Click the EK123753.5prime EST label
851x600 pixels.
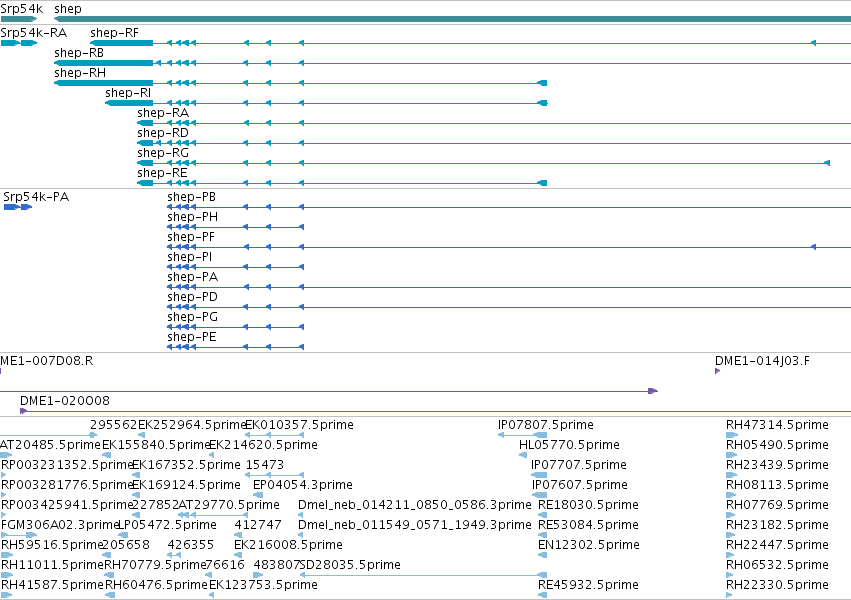click(x=263, y=585)
